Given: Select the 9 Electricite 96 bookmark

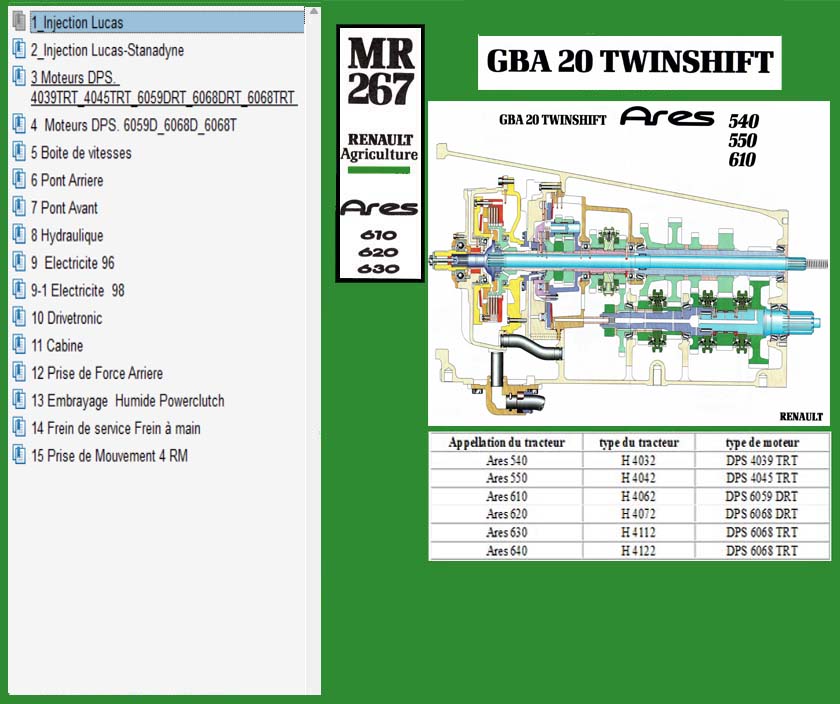Looking at the screenshot, I should 73,263.
